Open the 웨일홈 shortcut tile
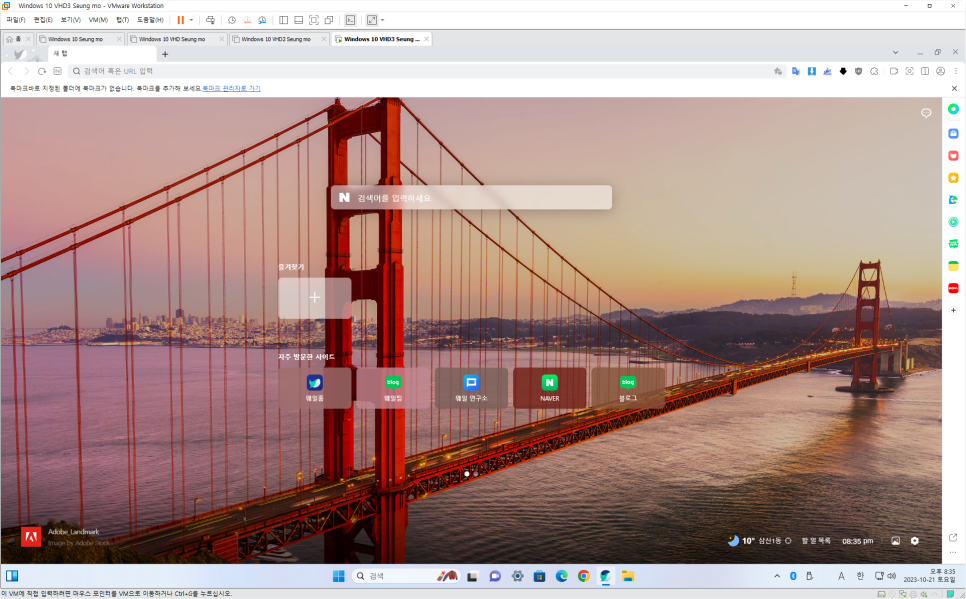This screenshot has height=599, width=966. [315, 388]
